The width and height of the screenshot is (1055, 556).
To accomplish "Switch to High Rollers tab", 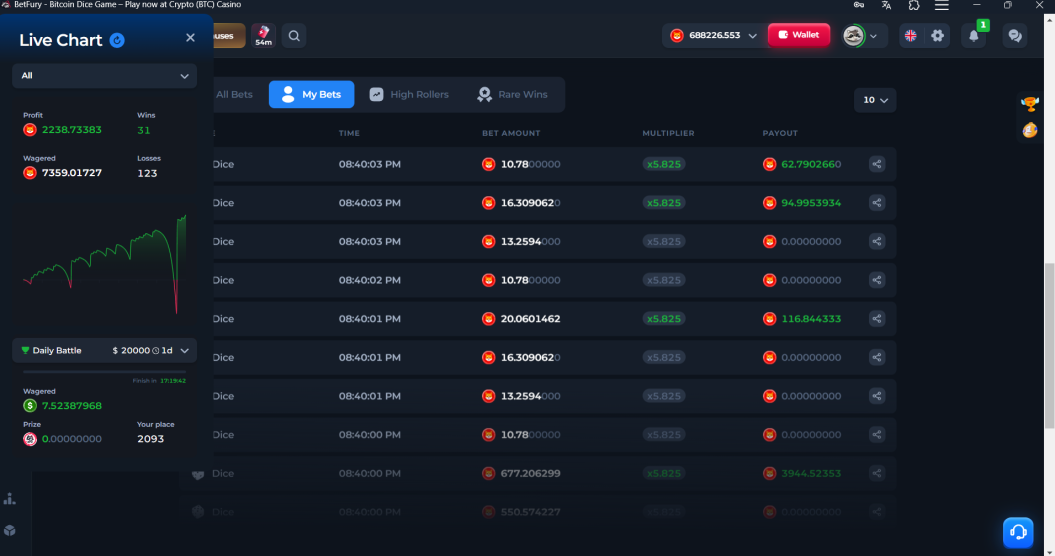I will coord(409,94).
